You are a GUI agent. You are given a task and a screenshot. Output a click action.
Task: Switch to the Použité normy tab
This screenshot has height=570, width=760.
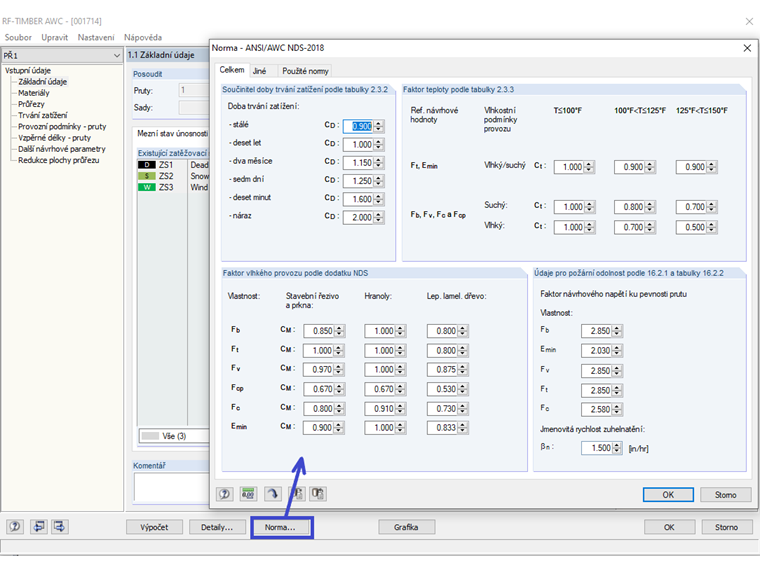pos(305,71)
